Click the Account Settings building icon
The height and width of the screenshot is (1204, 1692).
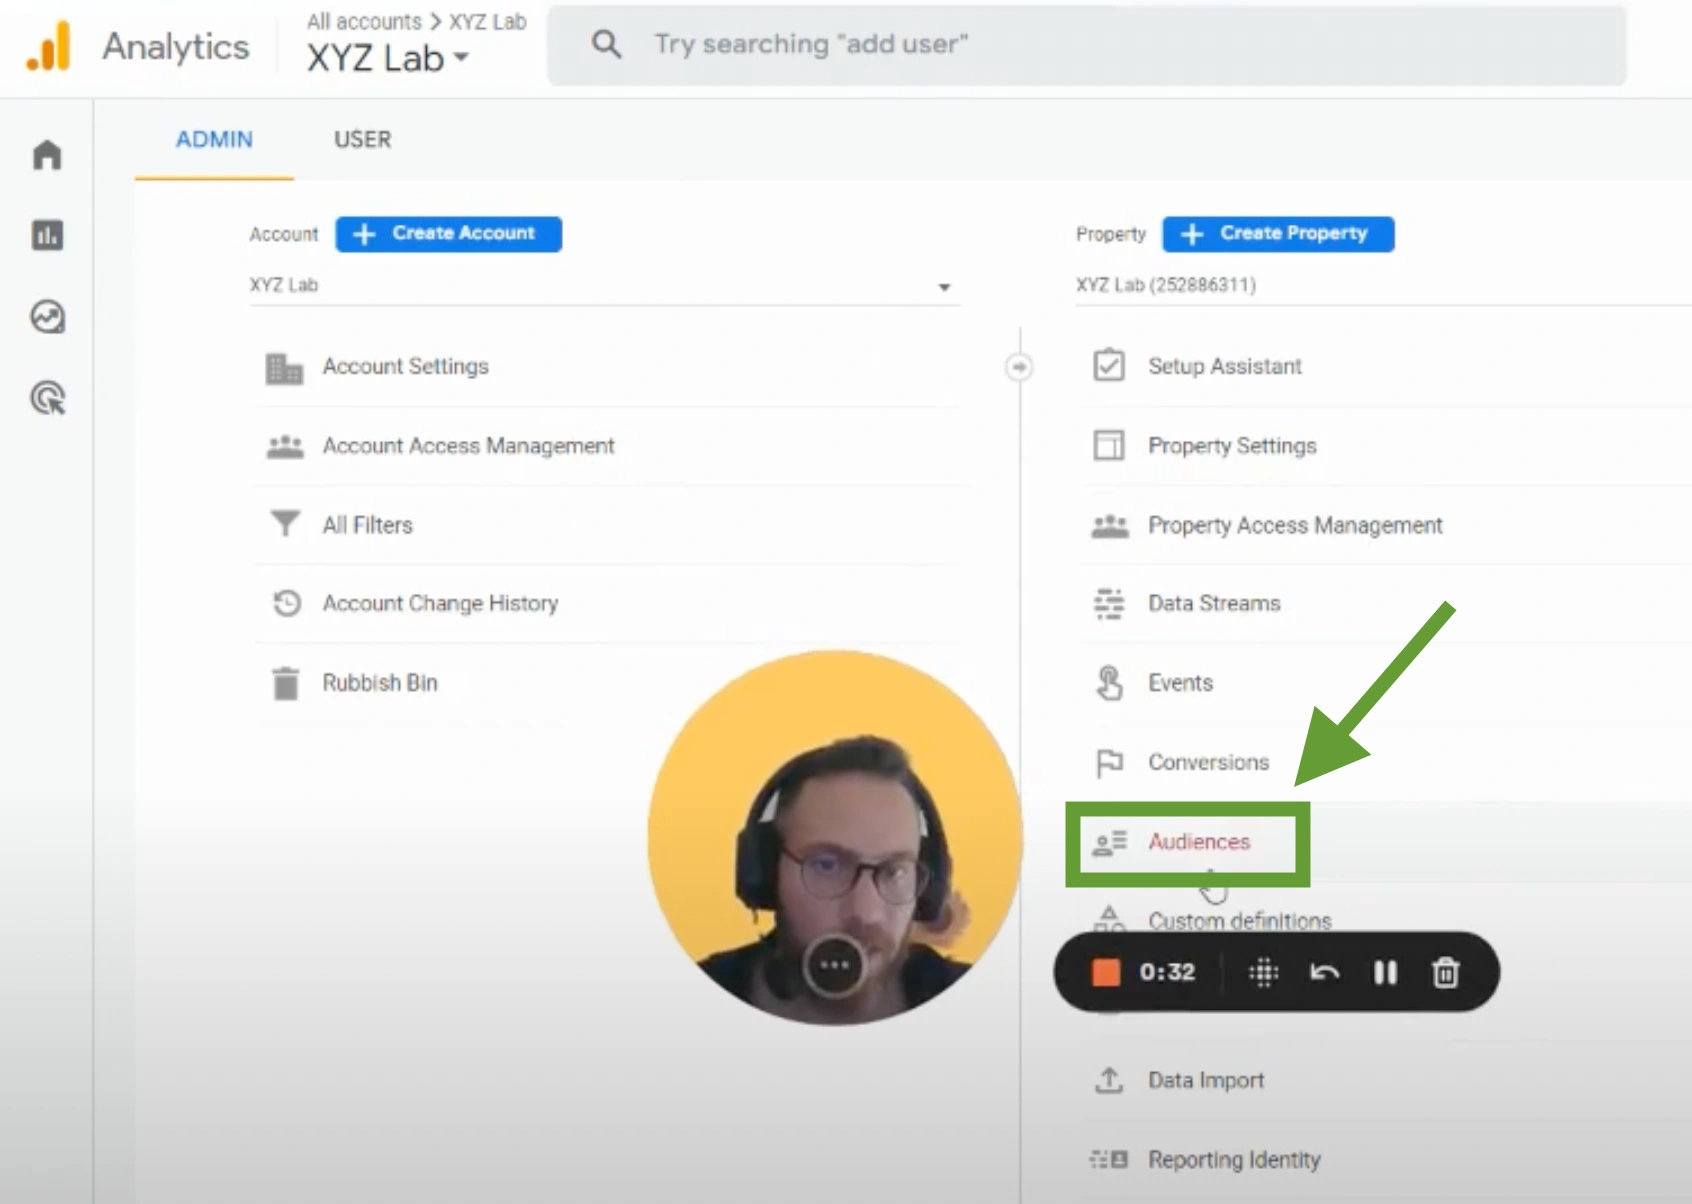[x=284, y=368]
